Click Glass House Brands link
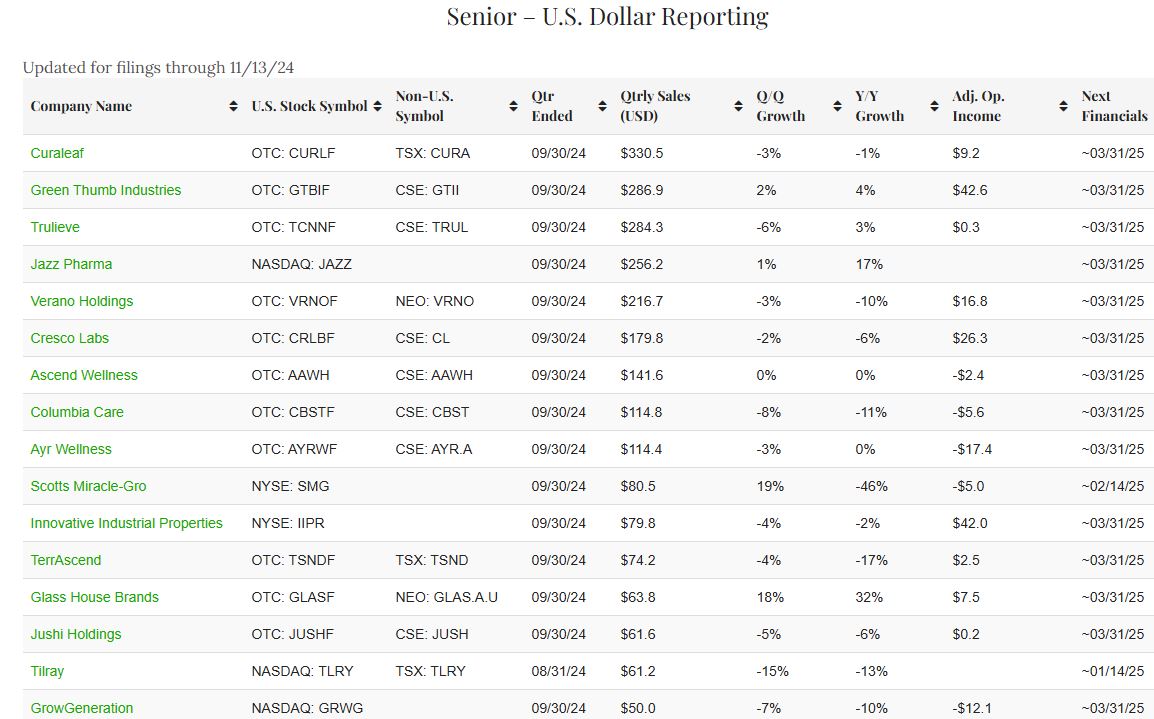Viewport: 1154px width, 719px height. pyautogui.click(x=95, y=597)
